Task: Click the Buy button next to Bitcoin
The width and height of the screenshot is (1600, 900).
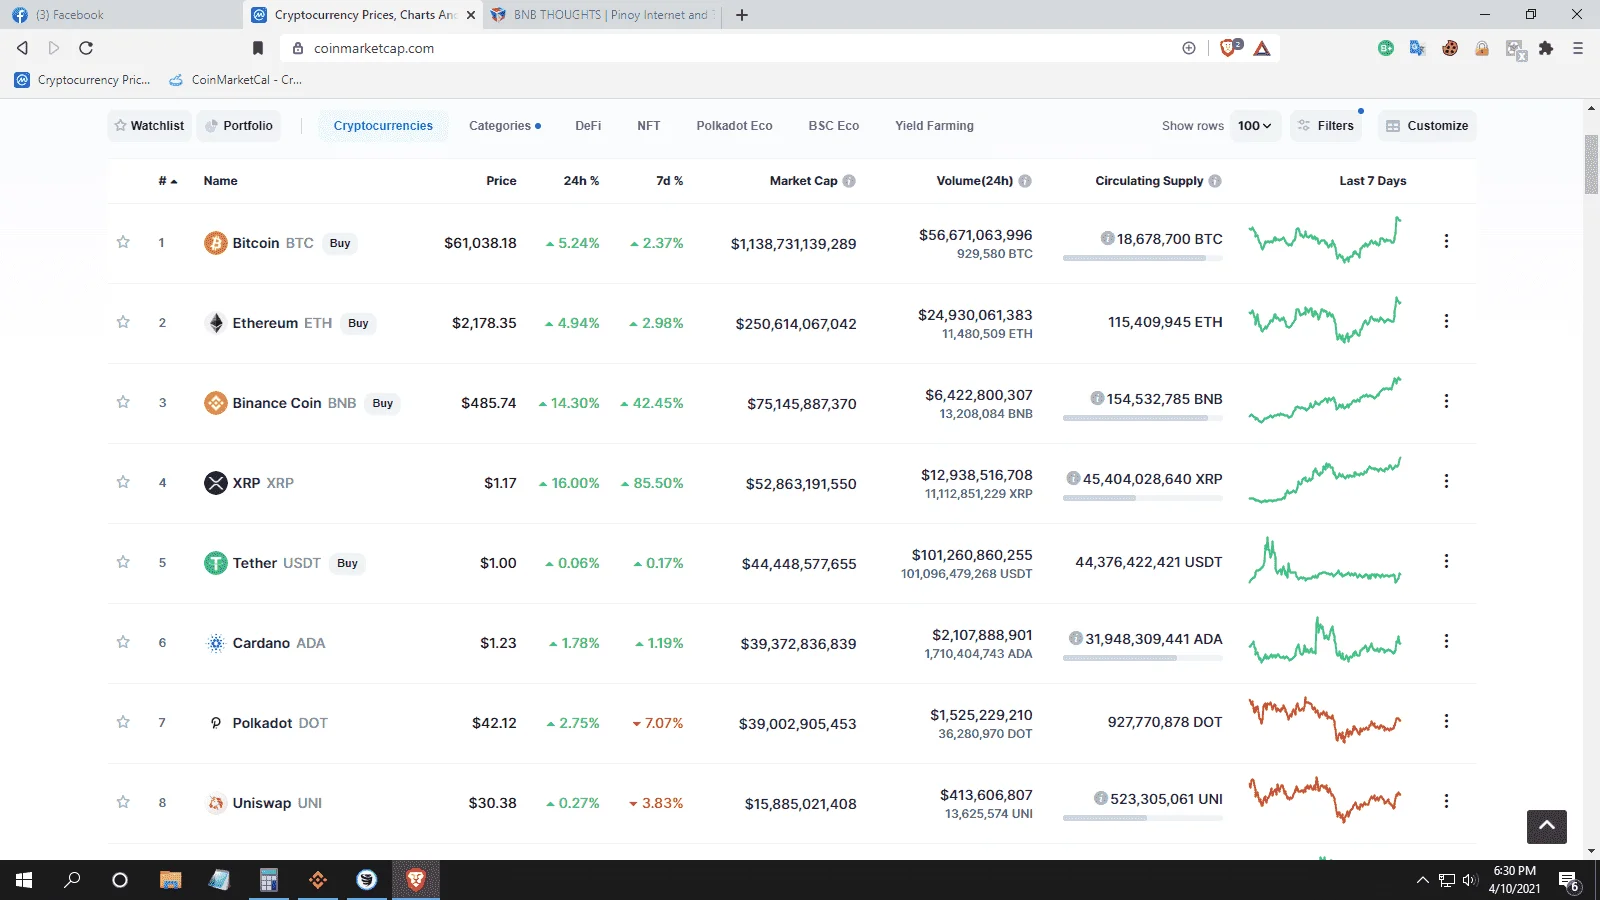Action: tap(340, 243)
